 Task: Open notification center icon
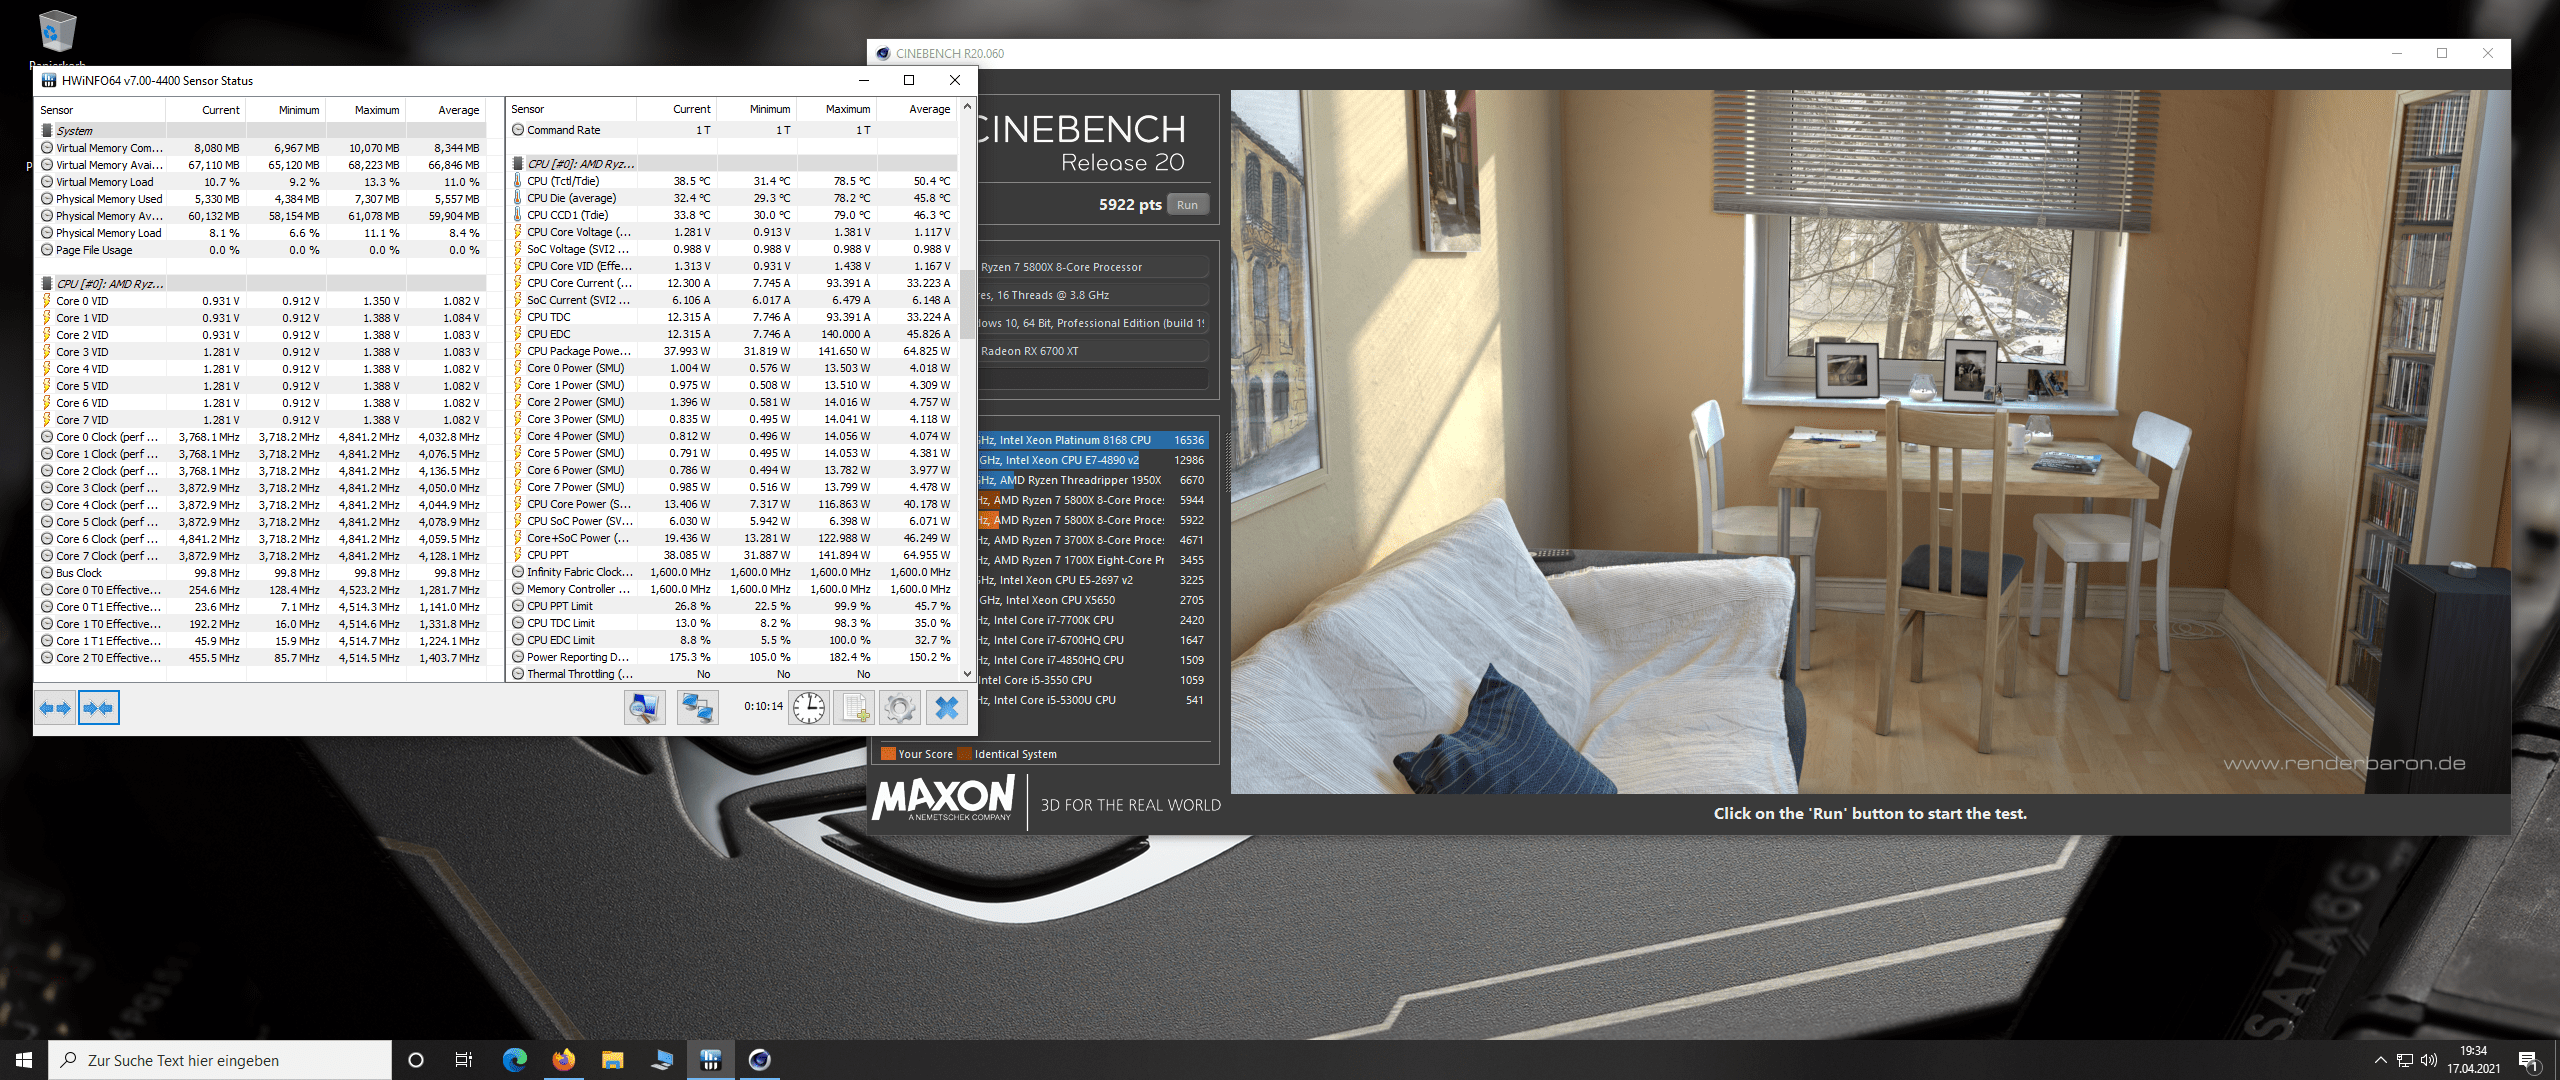[2528, 1060]
